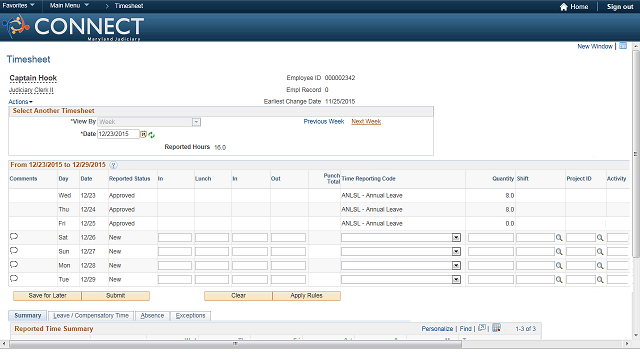Switch to the Leave / Compensatory Time tab
Image resolution: width=640 pixels, height=360 pixels.
point(91,316)
